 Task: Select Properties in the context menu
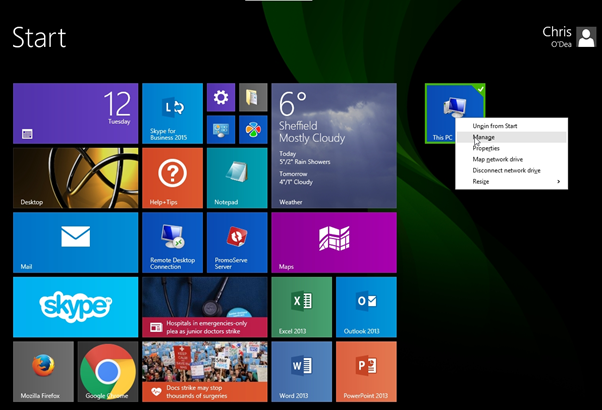coord(511,148)
